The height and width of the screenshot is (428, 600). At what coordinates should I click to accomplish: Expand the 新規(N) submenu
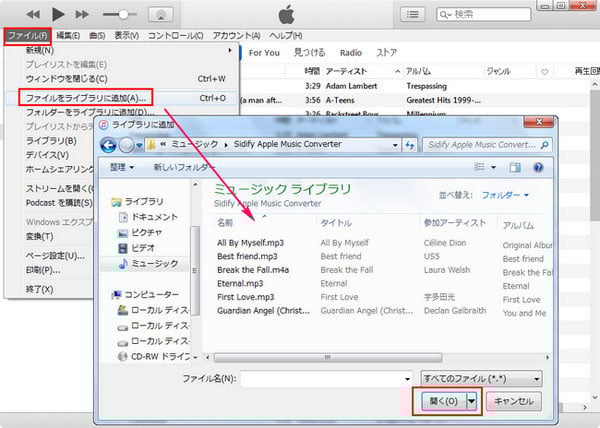pyautogui.click(x=122, y=50)
